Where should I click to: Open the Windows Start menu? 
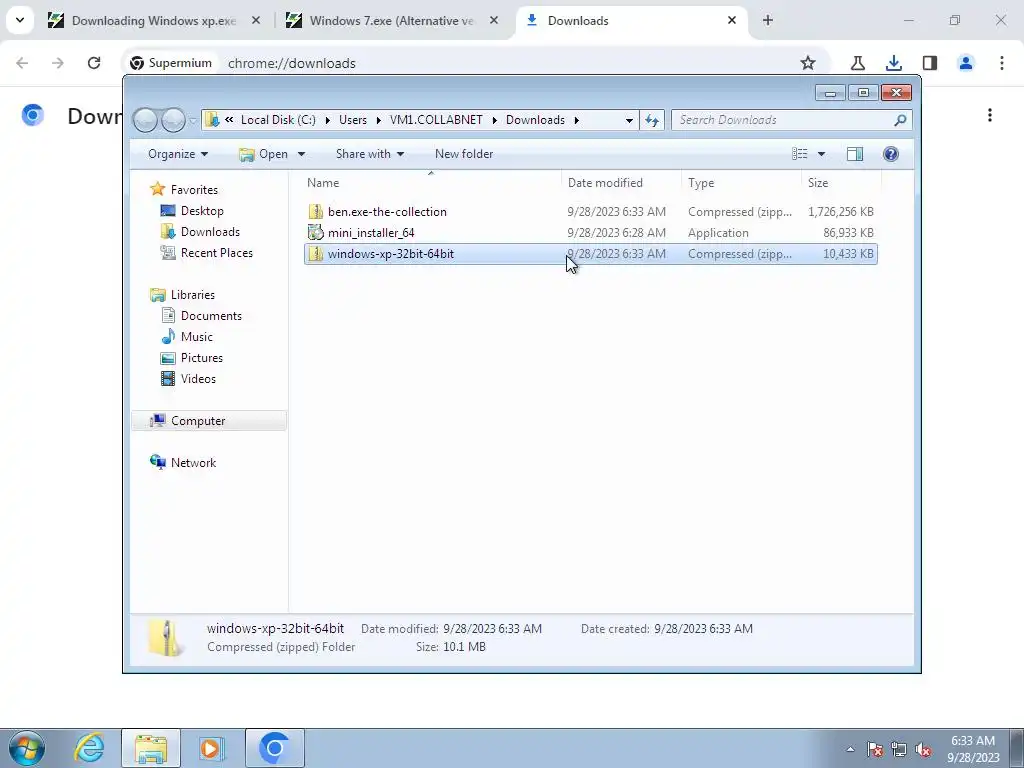click(27, 748)
